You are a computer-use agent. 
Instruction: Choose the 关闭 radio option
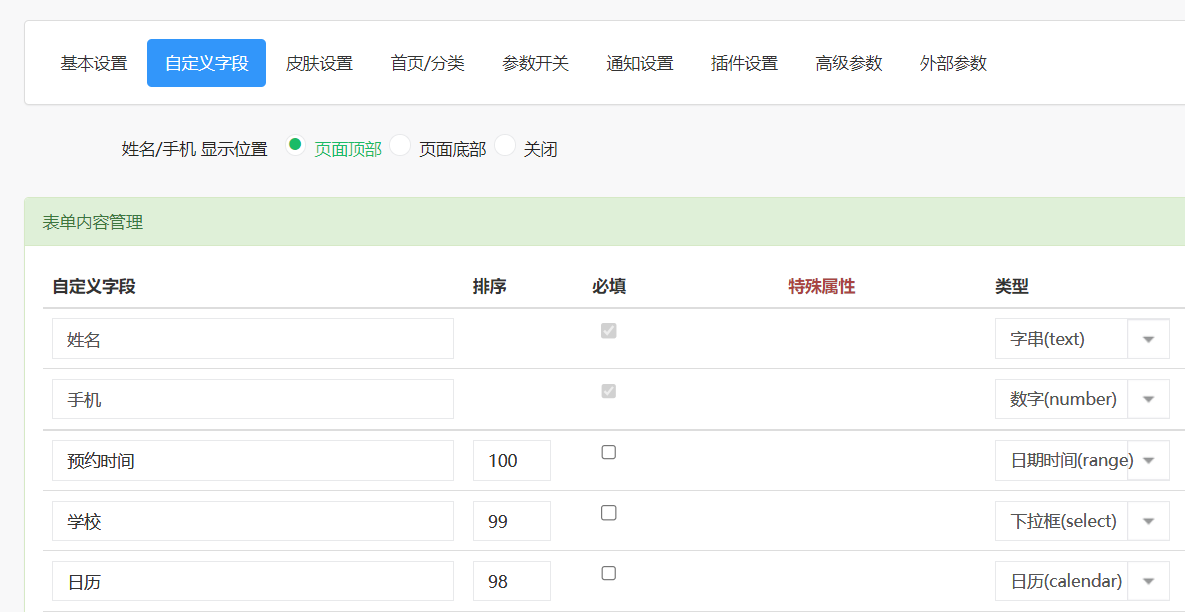(x=506, y=145)
